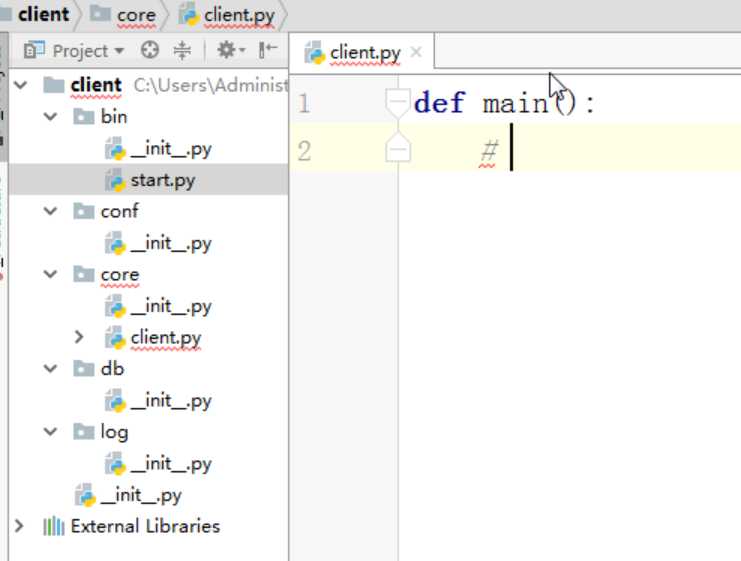Select the conf folder in the tree
Image resolution: width=741 pixels, height=561 pixels.
click(119, 211)
